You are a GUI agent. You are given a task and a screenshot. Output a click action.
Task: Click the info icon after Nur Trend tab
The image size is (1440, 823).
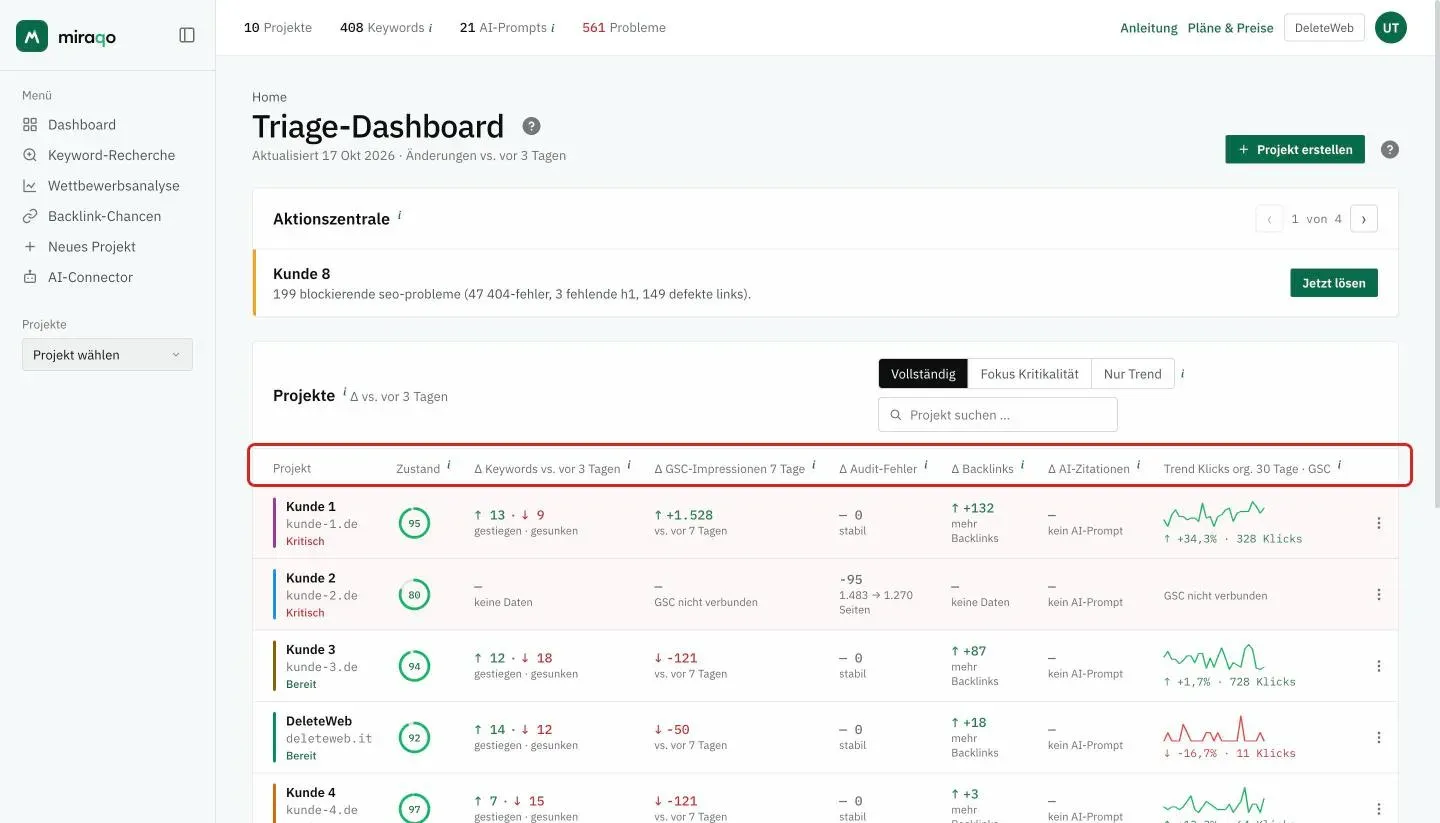coord(1183,373)
